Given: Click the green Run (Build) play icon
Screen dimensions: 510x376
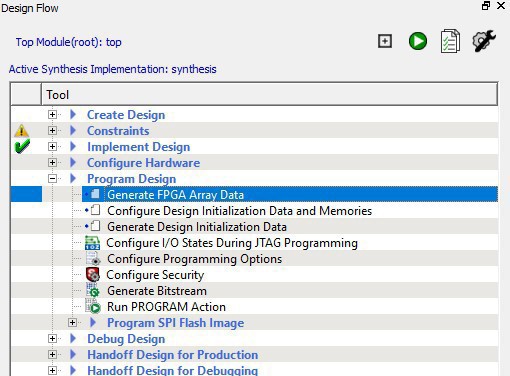Looking at the screenshot, I should pos(418,41).
